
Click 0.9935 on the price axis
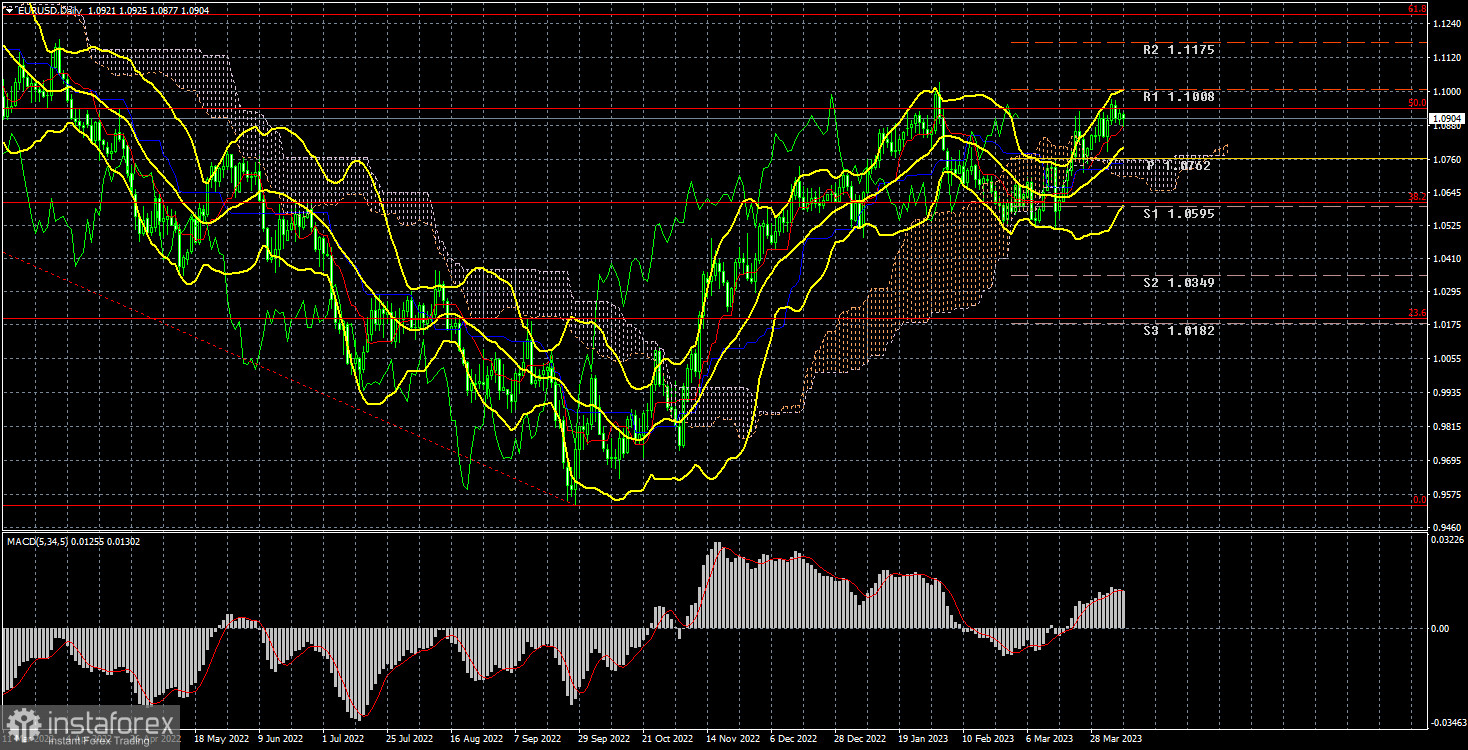(1446, 393)
